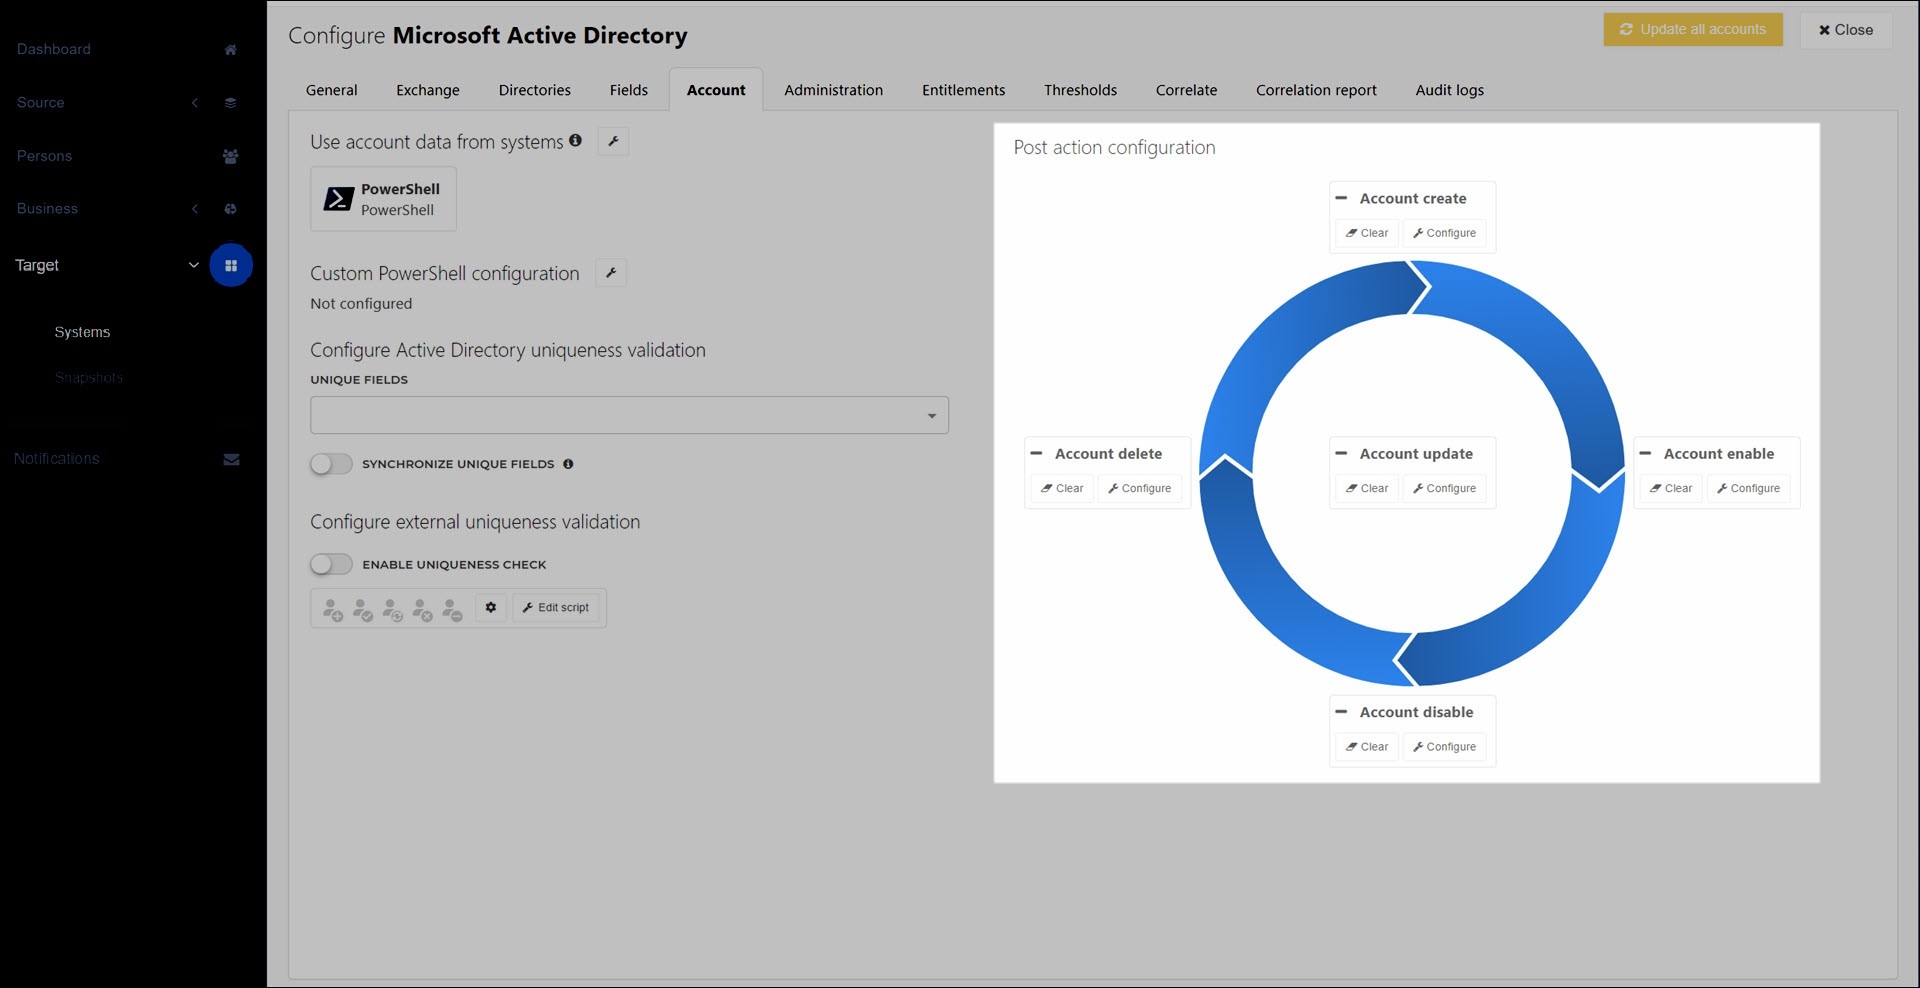Image resolution: width=1920 pixels, height=988 pixels.
Task: Select the Account tab
Action: click(716, 90)
